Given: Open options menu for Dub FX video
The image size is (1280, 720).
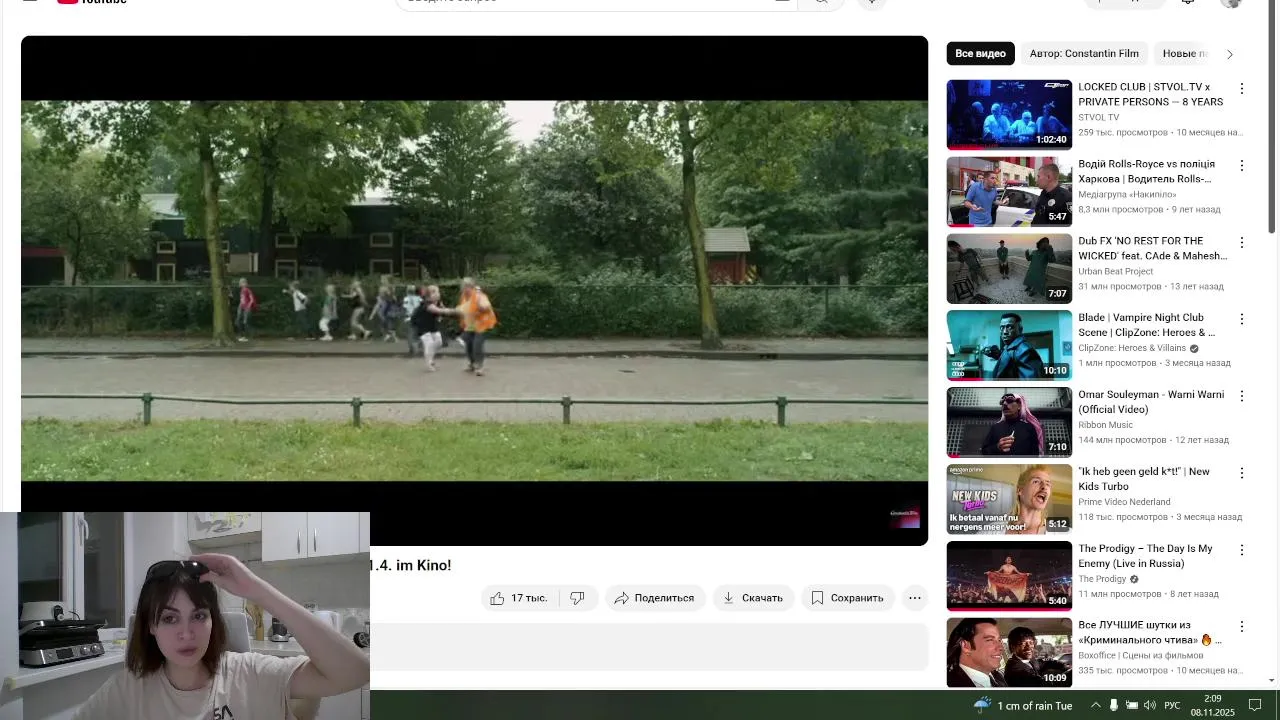Looking at the screenshot, I should [1241, 243].
